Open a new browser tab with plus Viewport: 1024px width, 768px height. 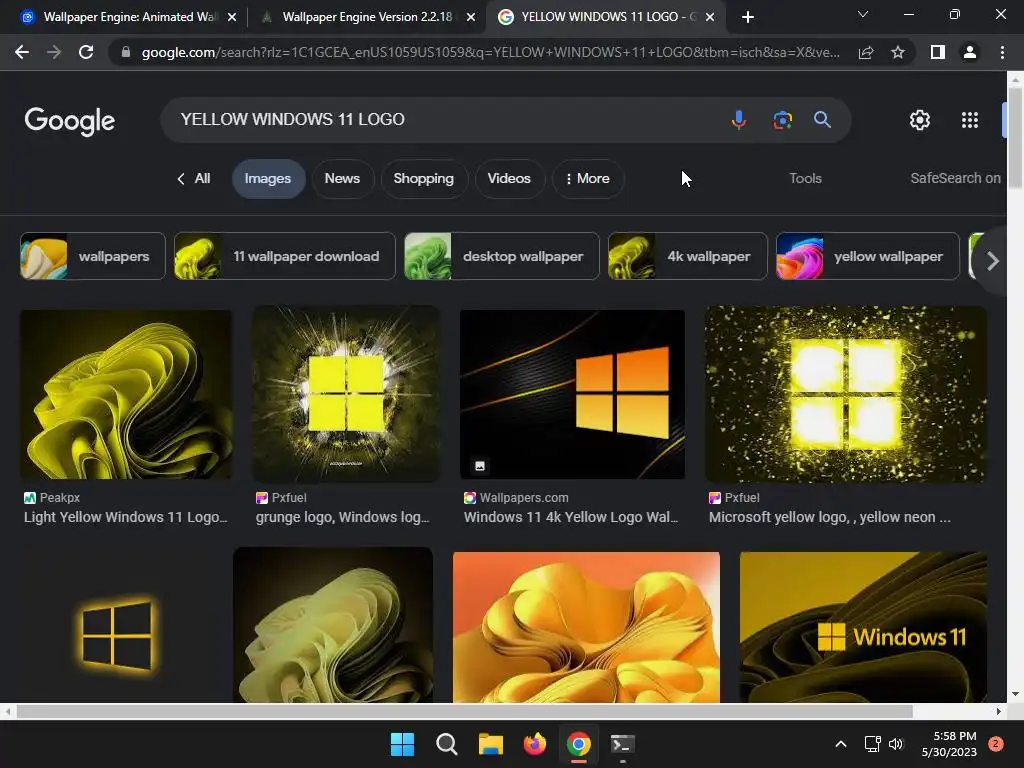[748, 17]
